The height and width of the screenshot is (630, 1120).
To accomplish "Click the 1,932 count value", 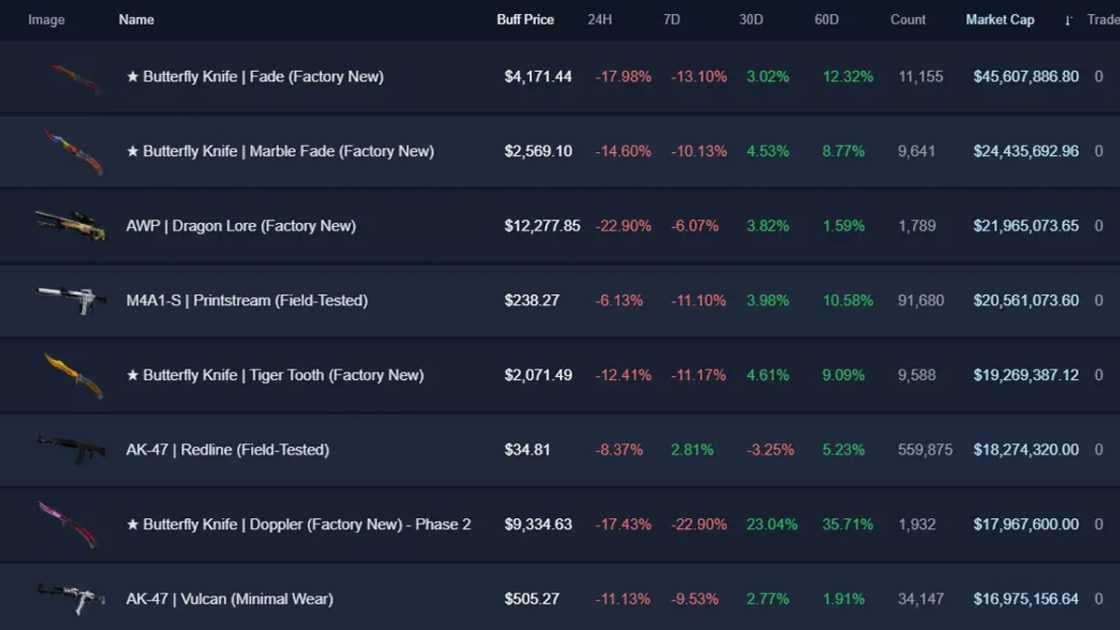I will pyautogui.click(x=916, y=524).
